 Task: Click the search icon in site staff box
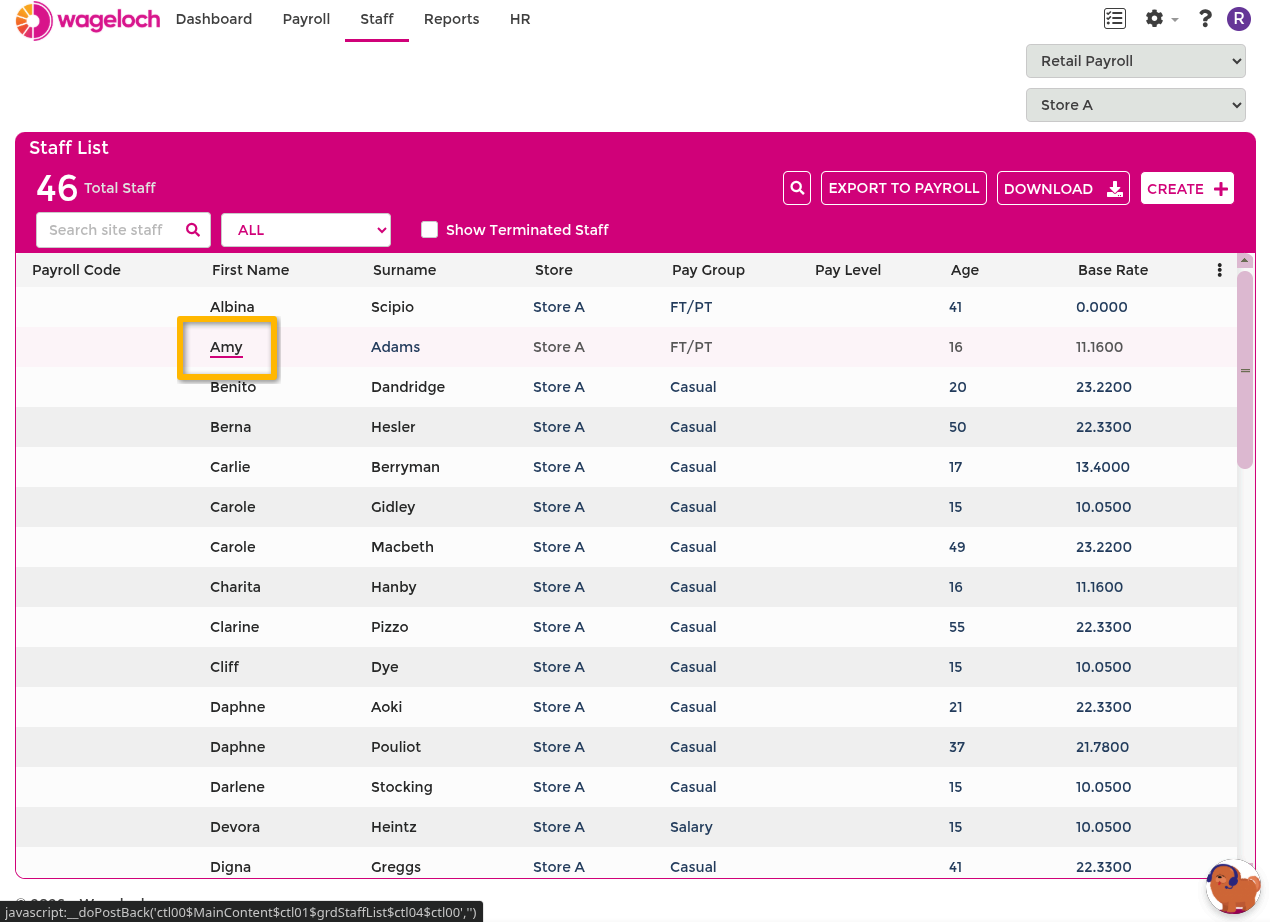click(193, 230)
